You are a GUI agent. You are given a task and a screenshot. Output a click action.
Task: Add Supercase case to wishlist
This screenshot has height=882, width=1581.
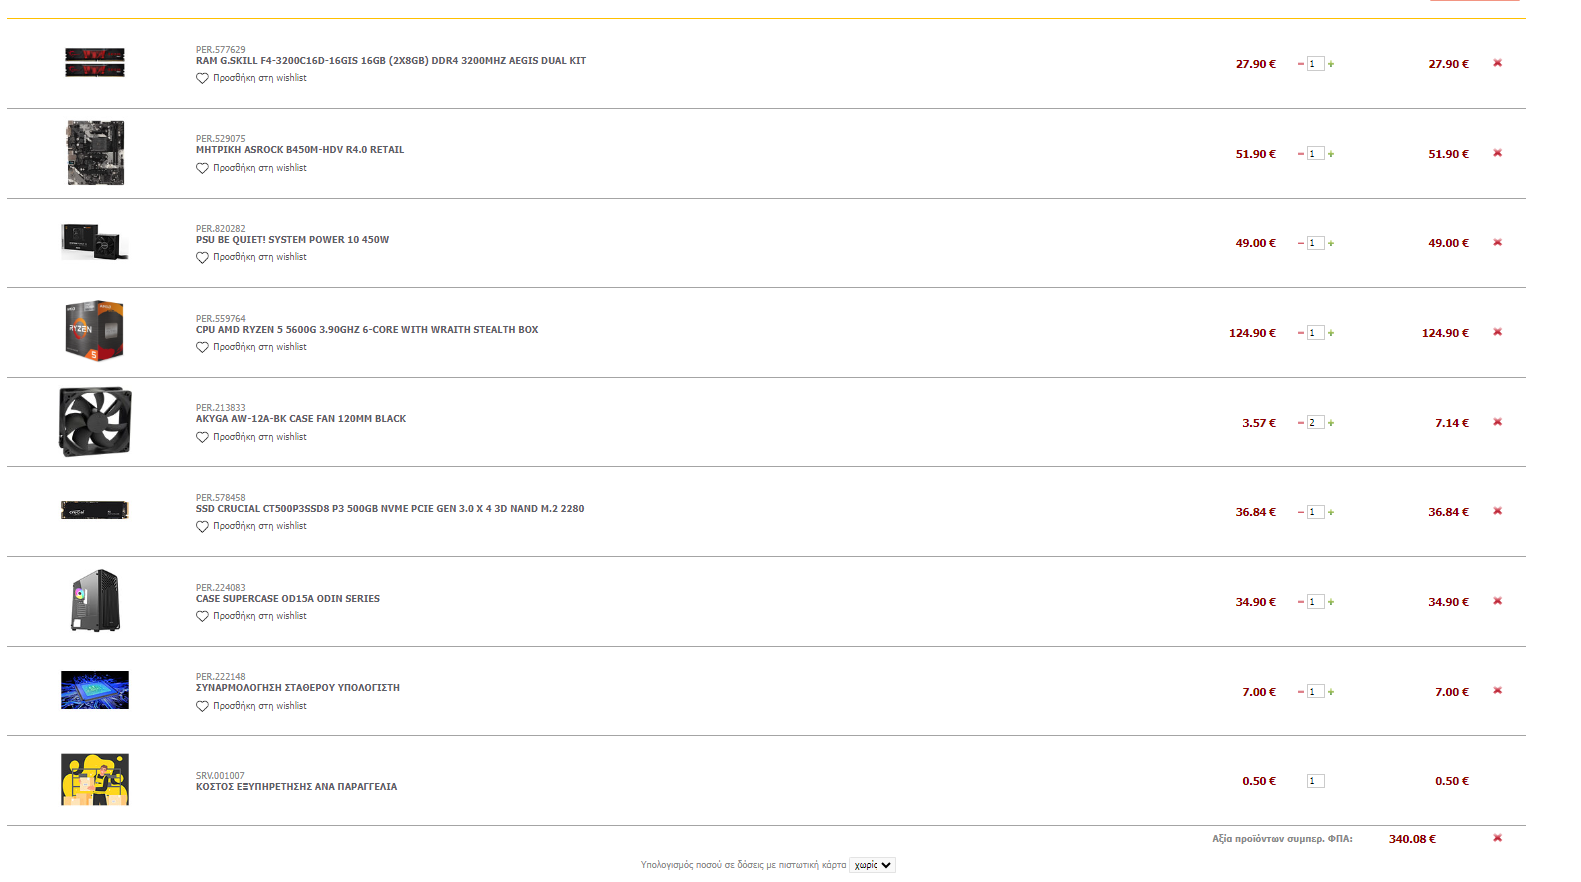(251, 616)
